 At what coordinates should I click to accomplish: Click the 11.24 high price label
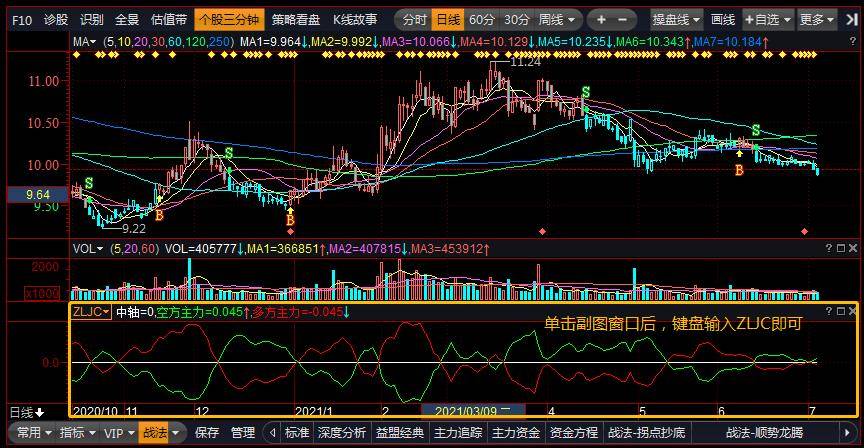[525, 62]
